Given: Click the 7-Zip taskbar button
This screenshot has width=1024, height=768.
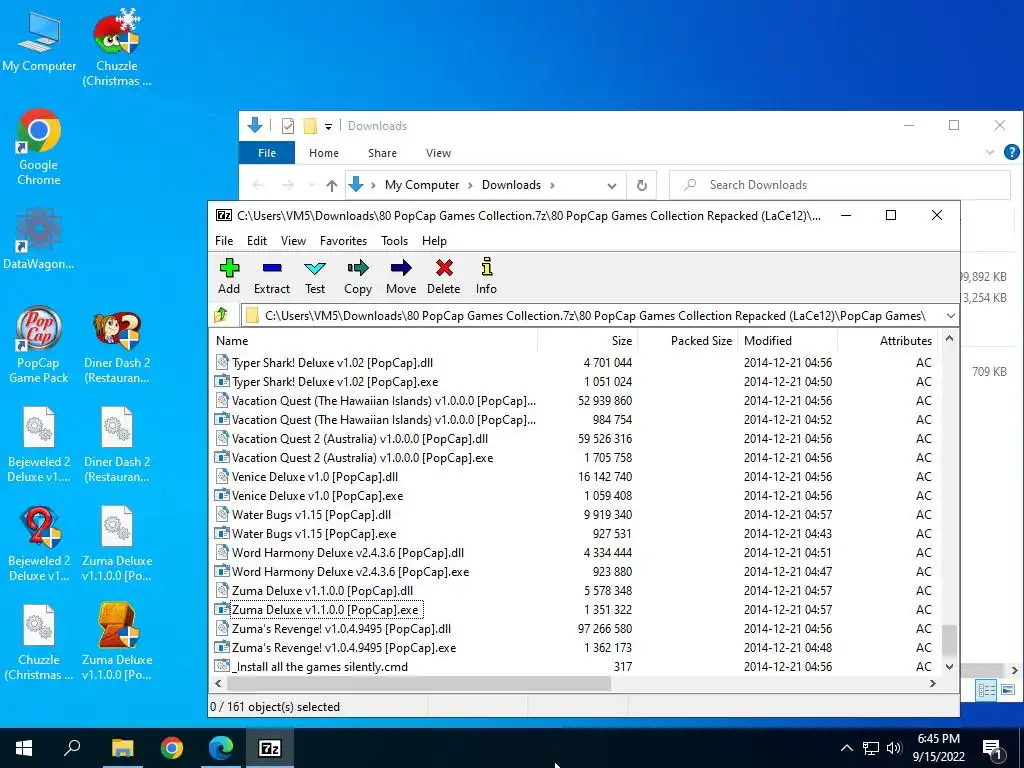Looking at the screenshot, I should 270,748.
